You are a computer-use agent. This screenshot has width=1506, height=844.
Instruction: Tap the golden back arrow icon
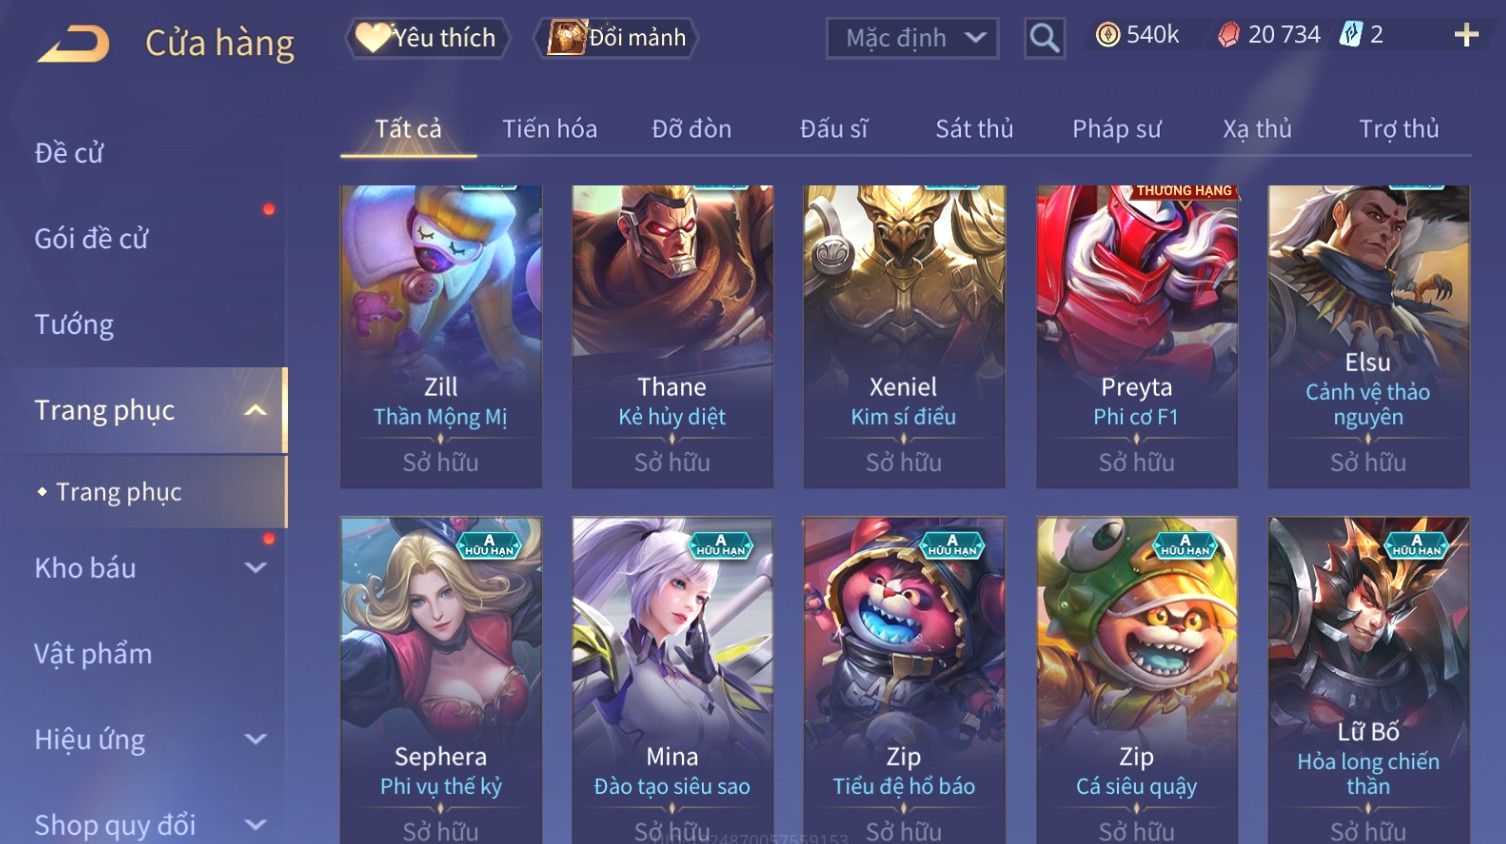(x=73, y=44)
